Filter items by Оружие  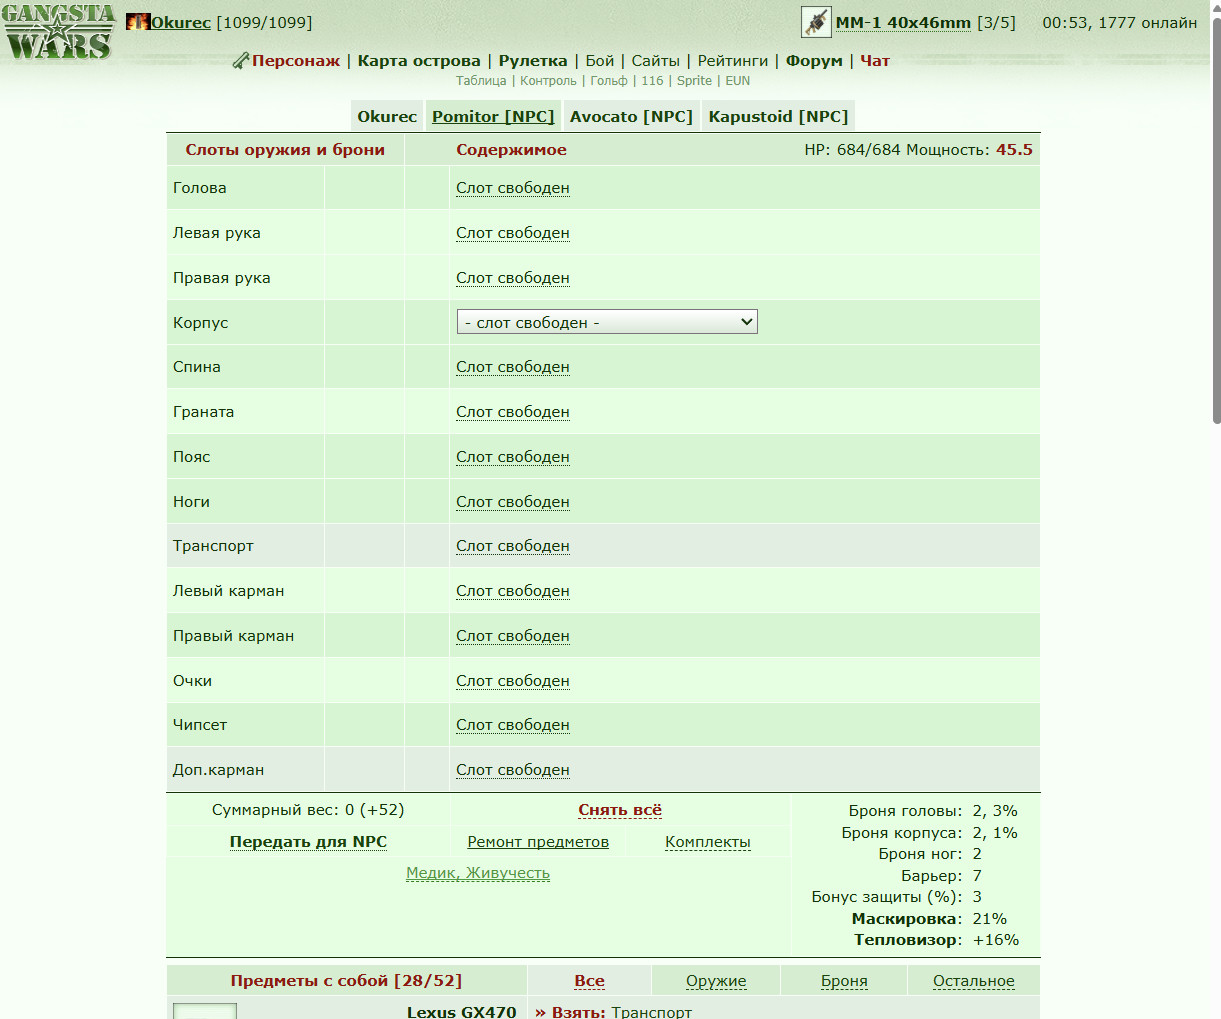tap(716, 981)
